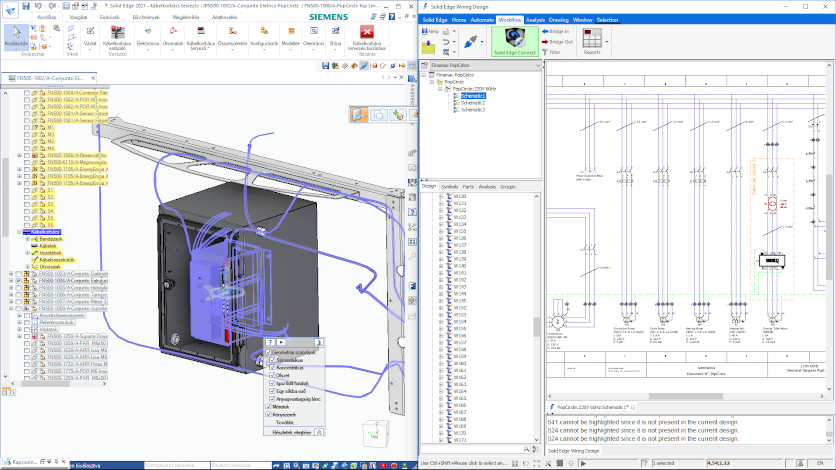Viewport: 836px width, 470px height.
Task: Click the yellow folder download icon
Action: point(429,47)
